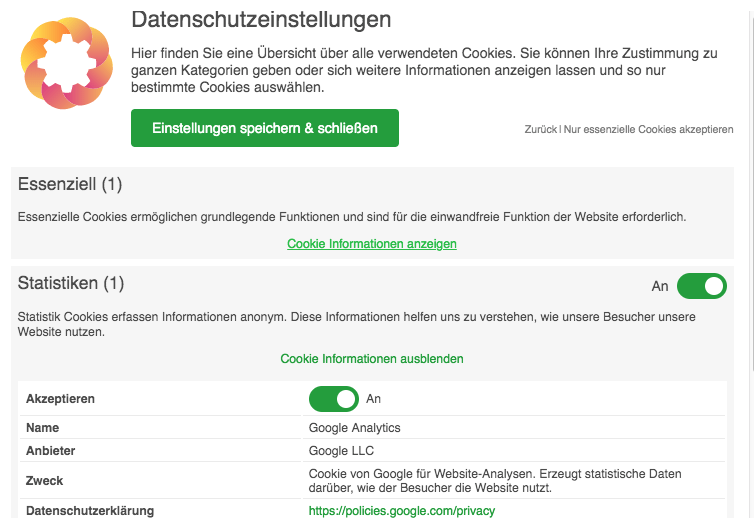Disable the Statistiken category toggle

coord(701,286)
